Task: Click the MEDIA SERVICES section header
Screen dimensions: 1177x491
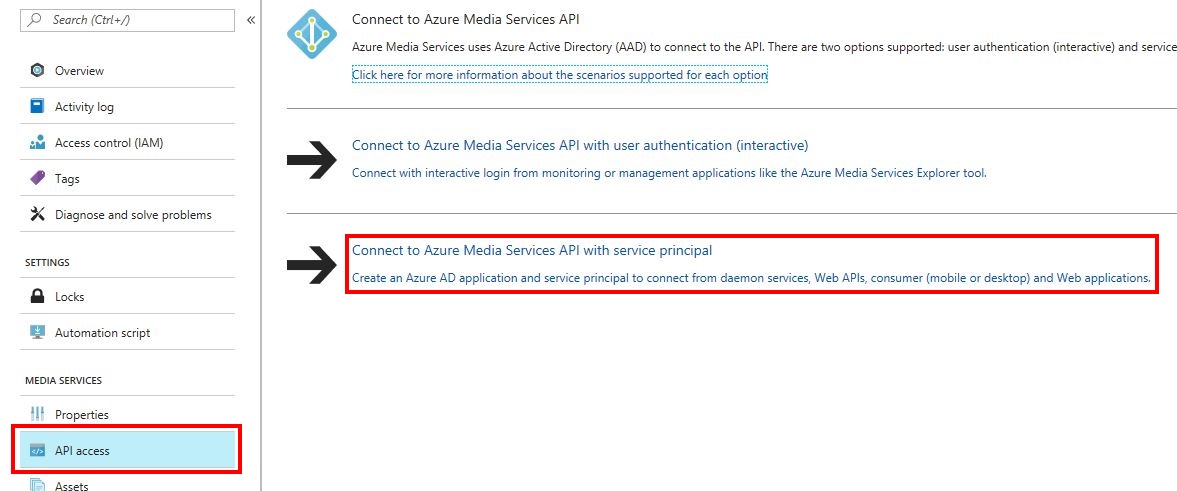Action: (x=63, y=381)
